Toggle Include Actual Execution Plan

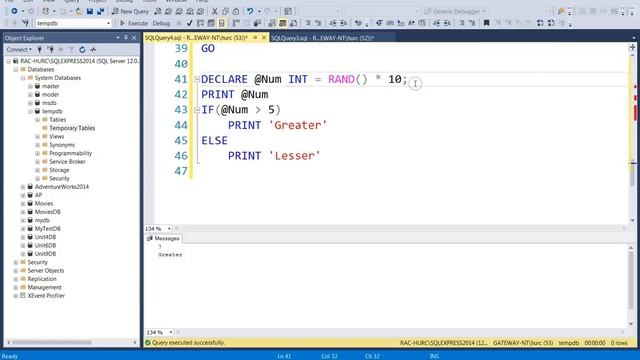point(236,23)
